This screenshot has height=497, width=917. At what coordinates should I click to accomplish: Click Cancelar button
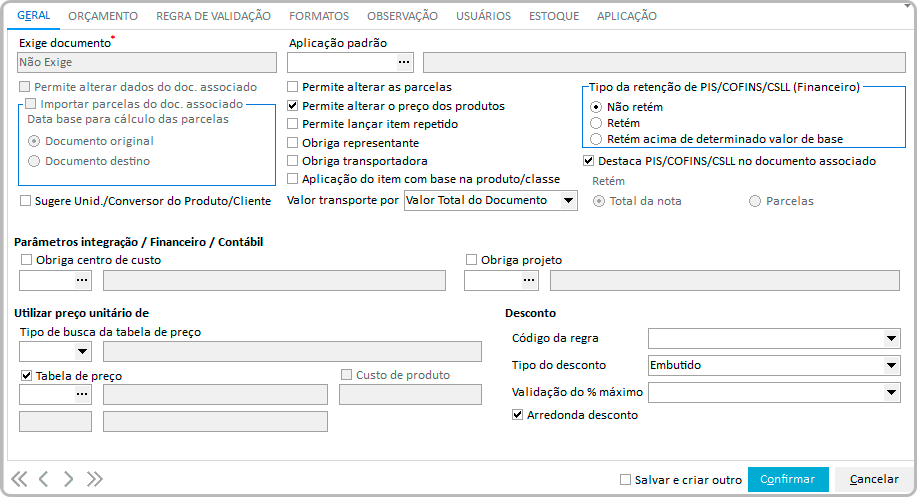(874, 479)
